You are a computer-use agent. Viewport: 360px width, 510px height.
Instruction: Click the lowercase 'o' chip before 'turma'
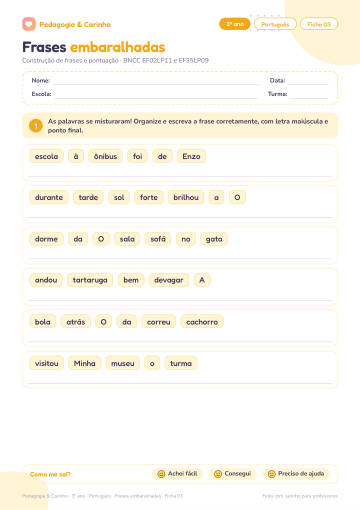(x=152, y=363)
